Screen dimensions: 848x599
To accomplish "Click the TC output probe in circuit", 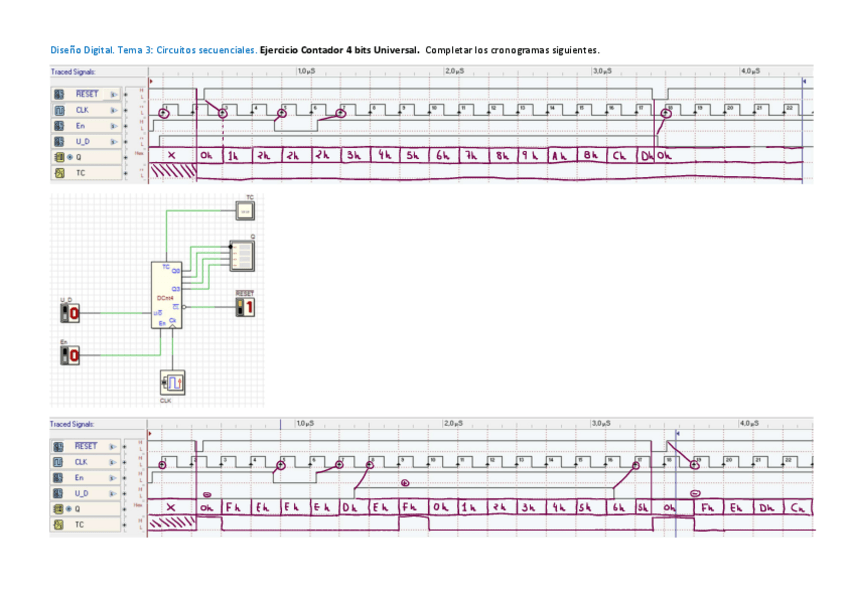I will coord(245,210).
